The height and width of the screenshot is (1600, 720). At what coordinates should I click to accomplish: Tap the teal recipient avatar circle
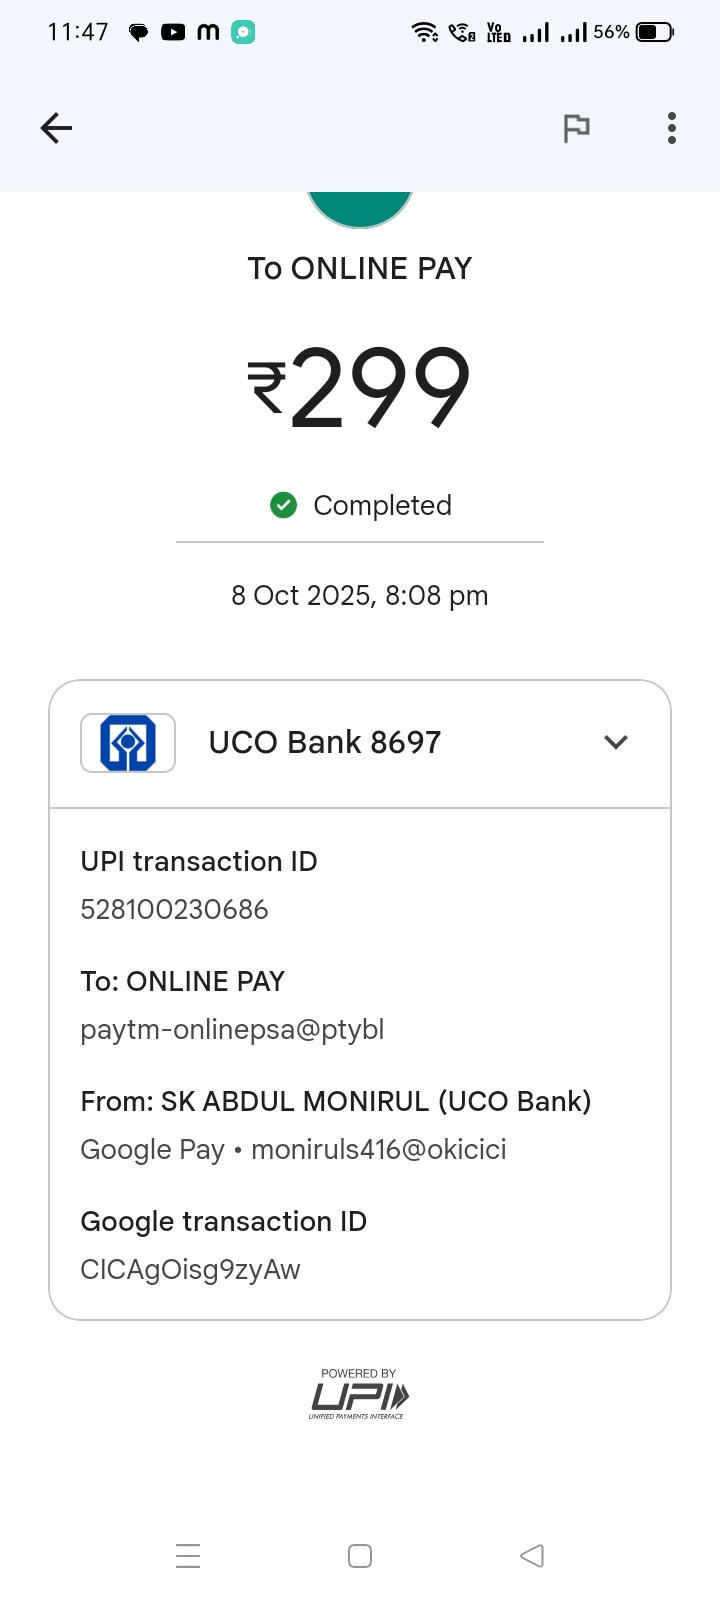click(x=360, y=208)
